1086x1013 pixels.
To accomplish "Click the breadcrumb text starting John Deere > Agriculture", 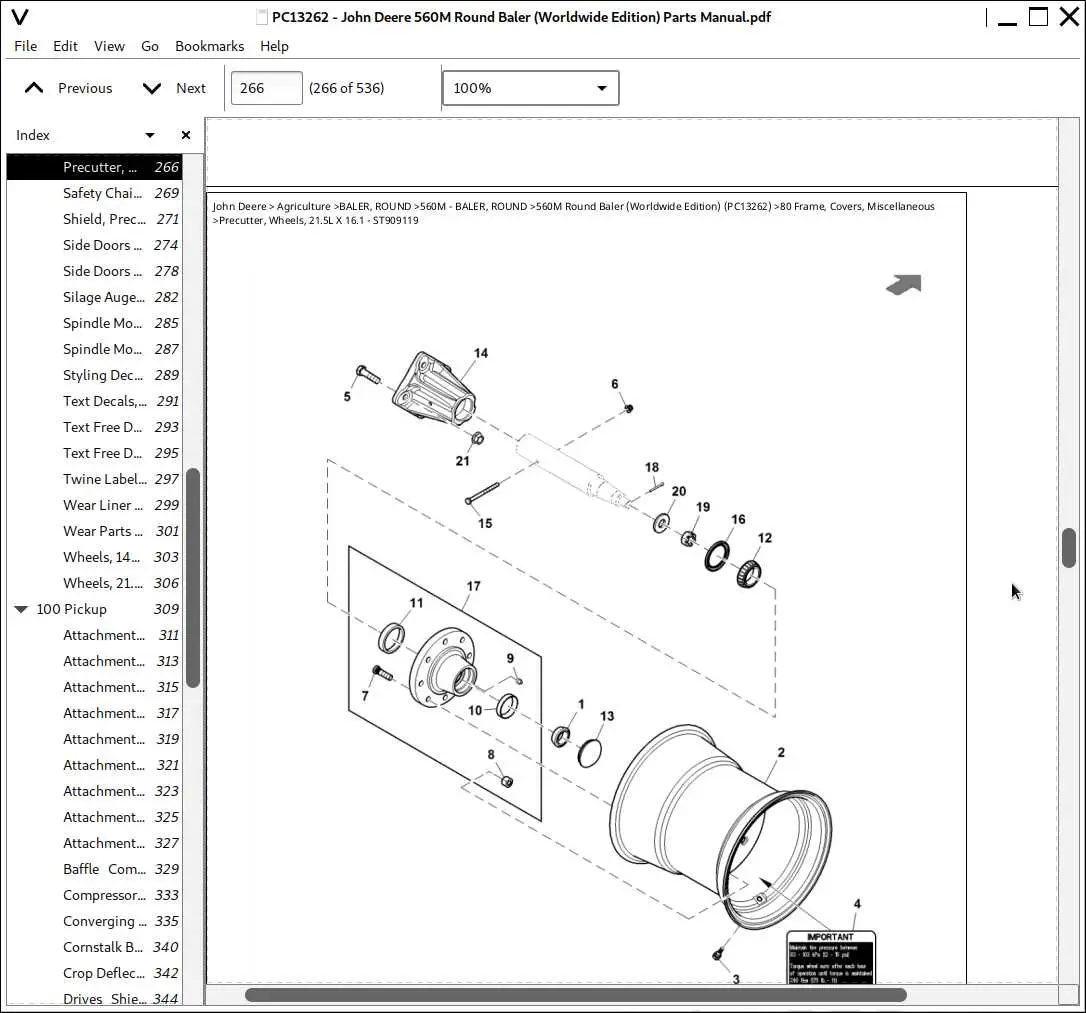I will click(x=573, y=213).
